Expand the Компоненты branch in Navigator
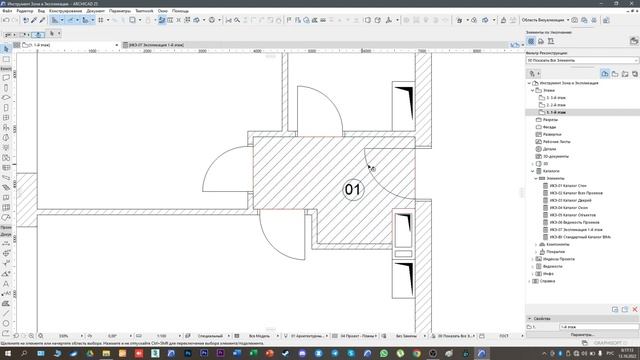 [x=536, y=244]
